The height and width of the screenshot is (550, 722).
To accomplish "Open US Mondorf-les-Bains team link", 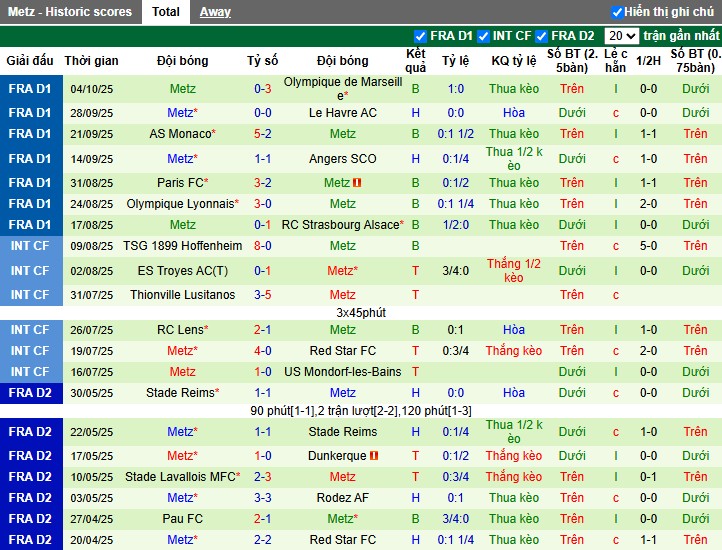I will [343, 372].
